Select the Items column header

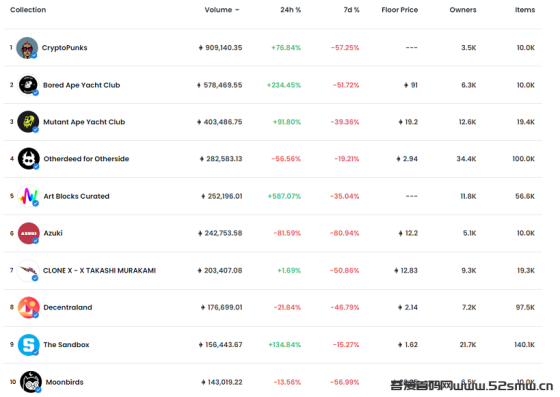(x=525, y=10)
